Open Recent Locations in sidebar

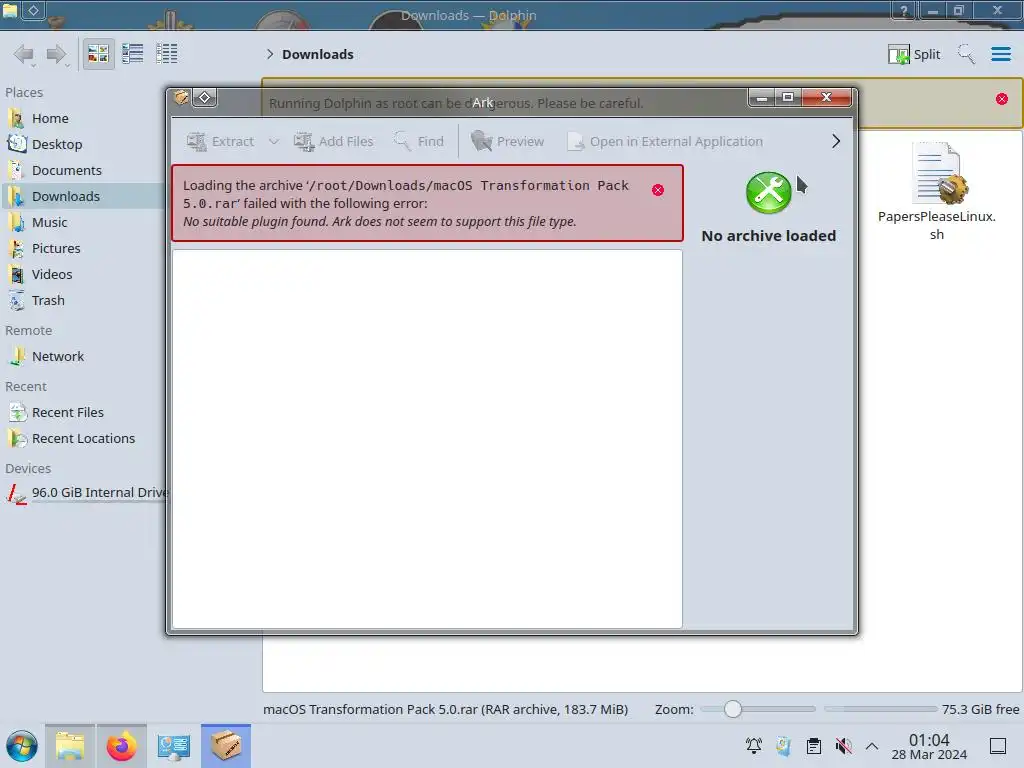(x=82, y=439)
